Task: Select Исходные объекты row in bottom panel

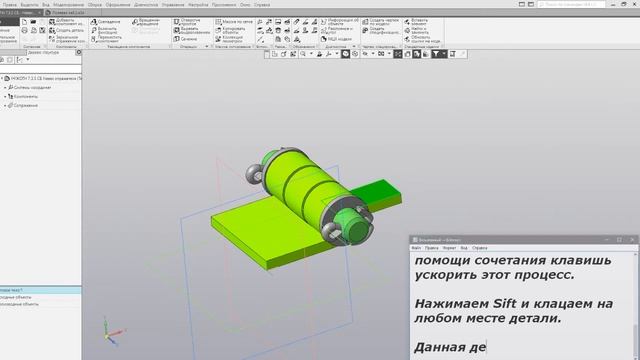Action: click(x=40, y=297)
